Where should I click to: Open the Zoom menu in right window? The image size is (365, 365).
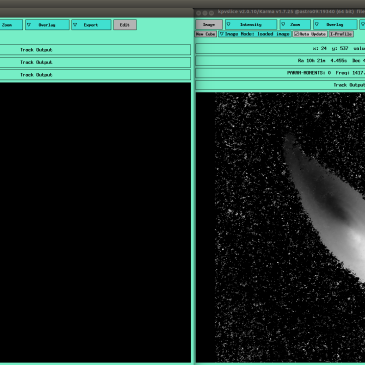295,25
